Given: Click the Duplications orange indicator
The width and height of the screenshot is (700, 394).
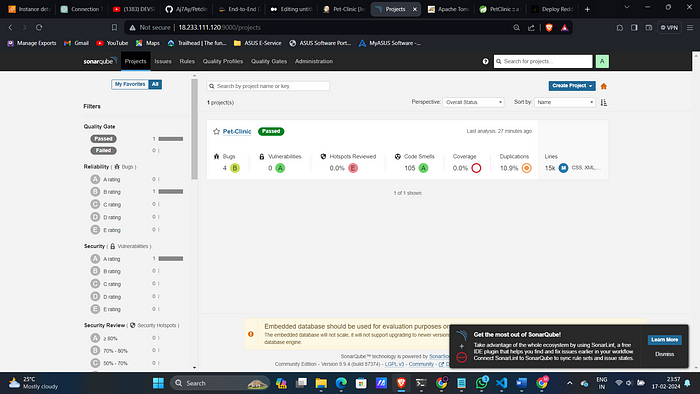Looking at the screenshot, I should click(526, 168).
